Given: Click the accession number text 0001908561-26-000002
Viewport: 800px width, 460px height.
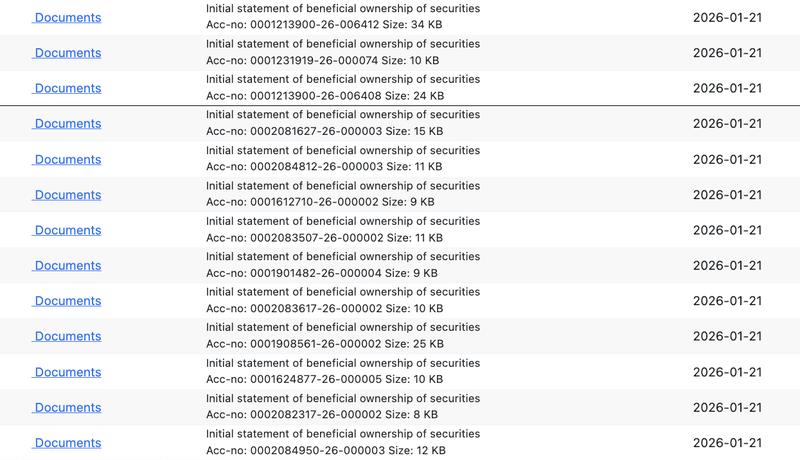Looking at the screenshot, I should click(311, 345).
